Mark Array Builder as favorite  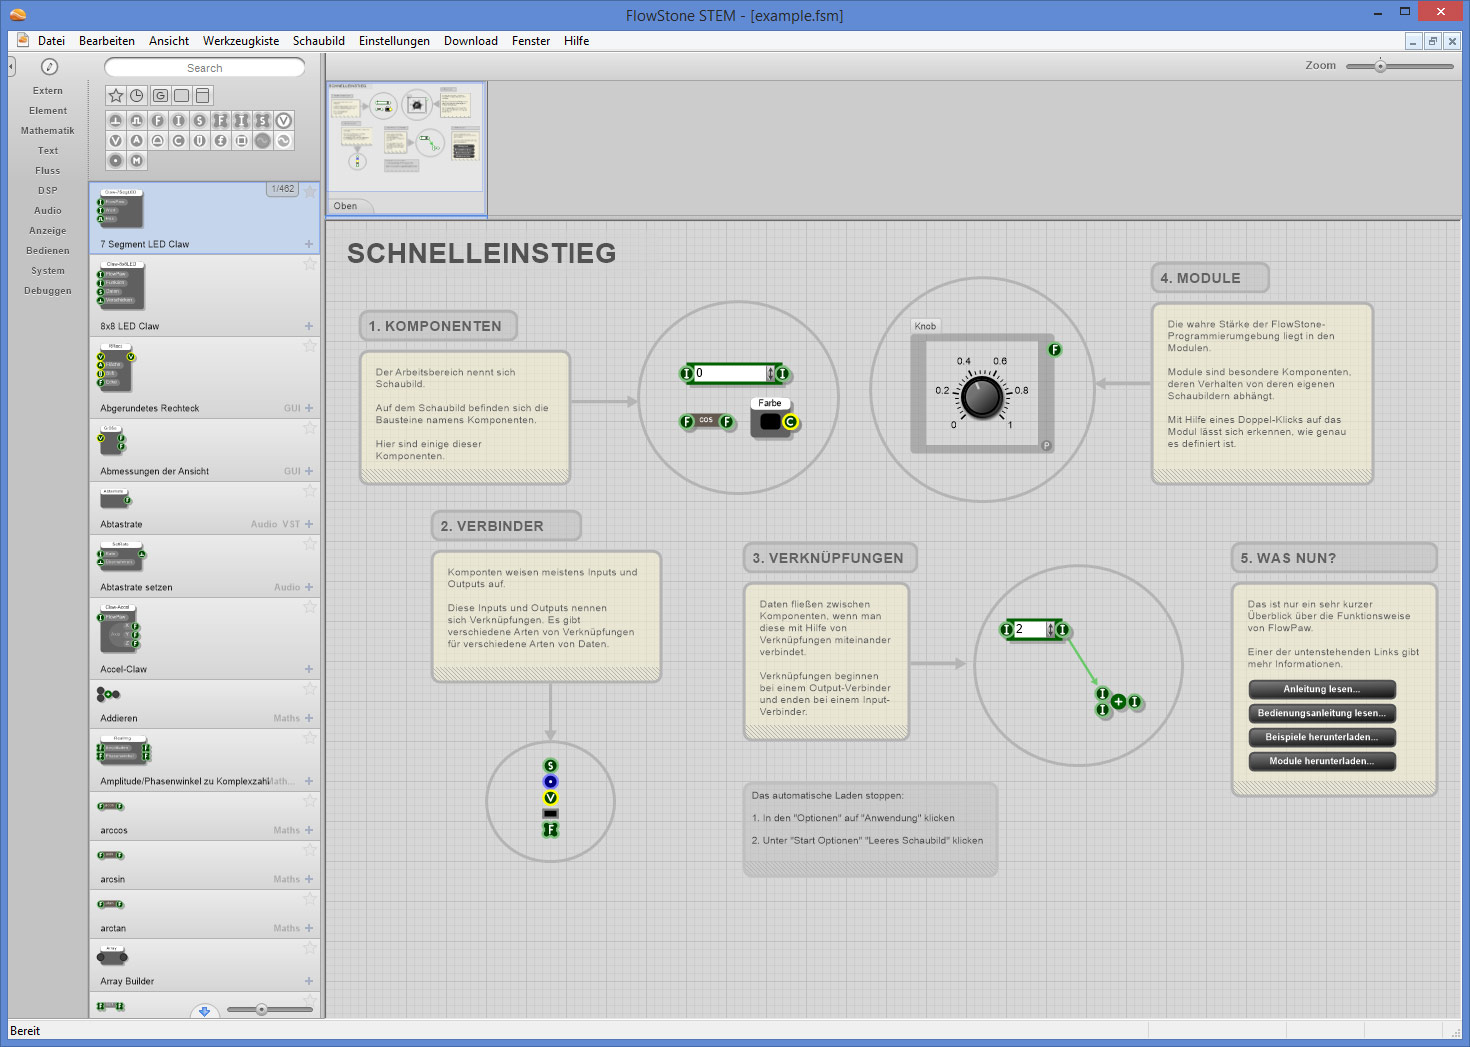(x=310, y=948)
